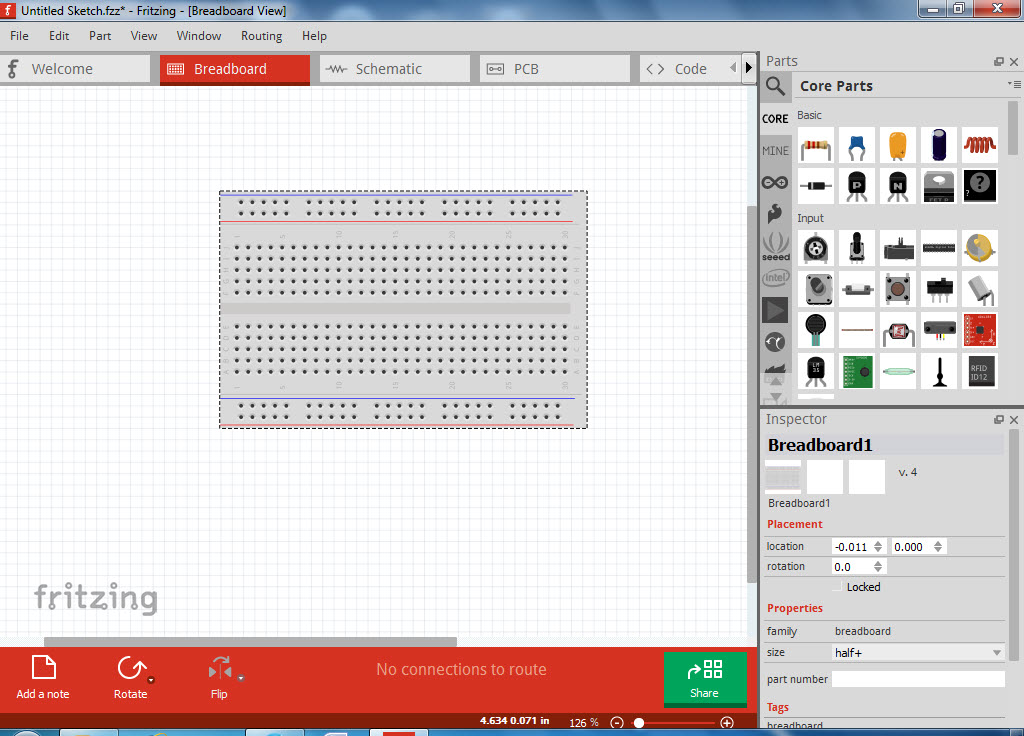Select the resistor part from Core Parts

(x=816, y=144)
